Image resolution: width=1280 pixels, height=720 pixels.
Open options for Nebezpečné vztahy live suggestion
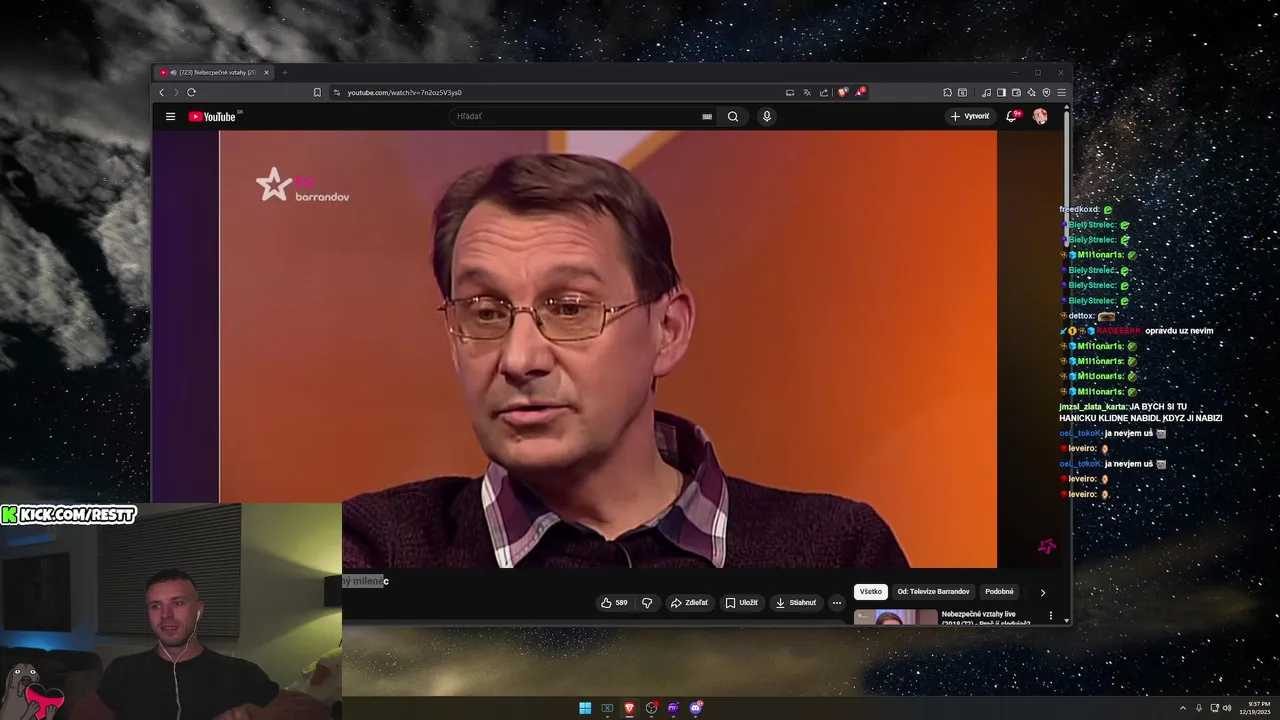pyautogui.click(x=1050, y=616)
